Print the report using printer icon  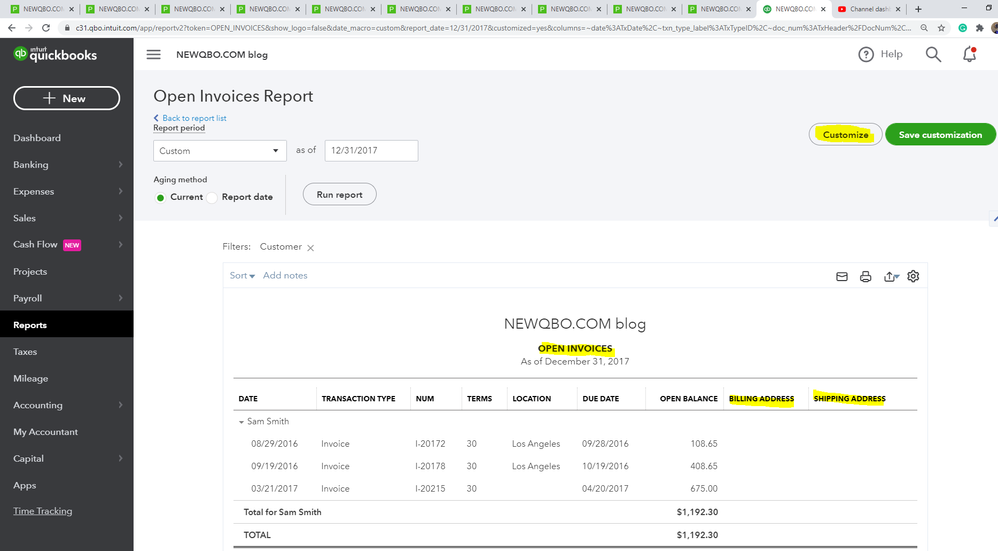pyautogui.click(x=866, y=277)
